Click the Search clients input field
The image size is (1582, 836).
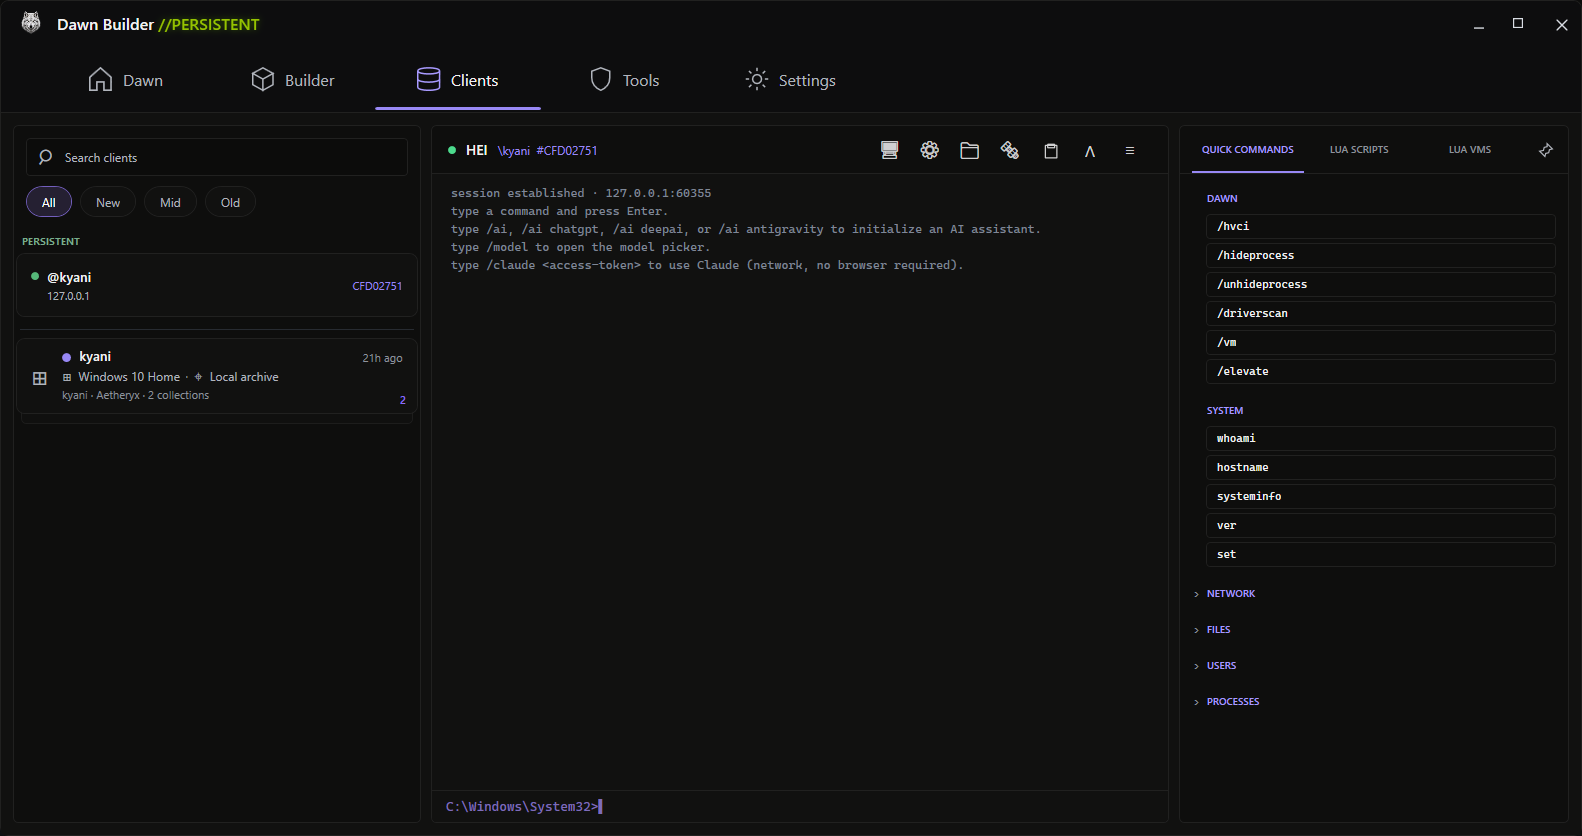tap(217, 157)
